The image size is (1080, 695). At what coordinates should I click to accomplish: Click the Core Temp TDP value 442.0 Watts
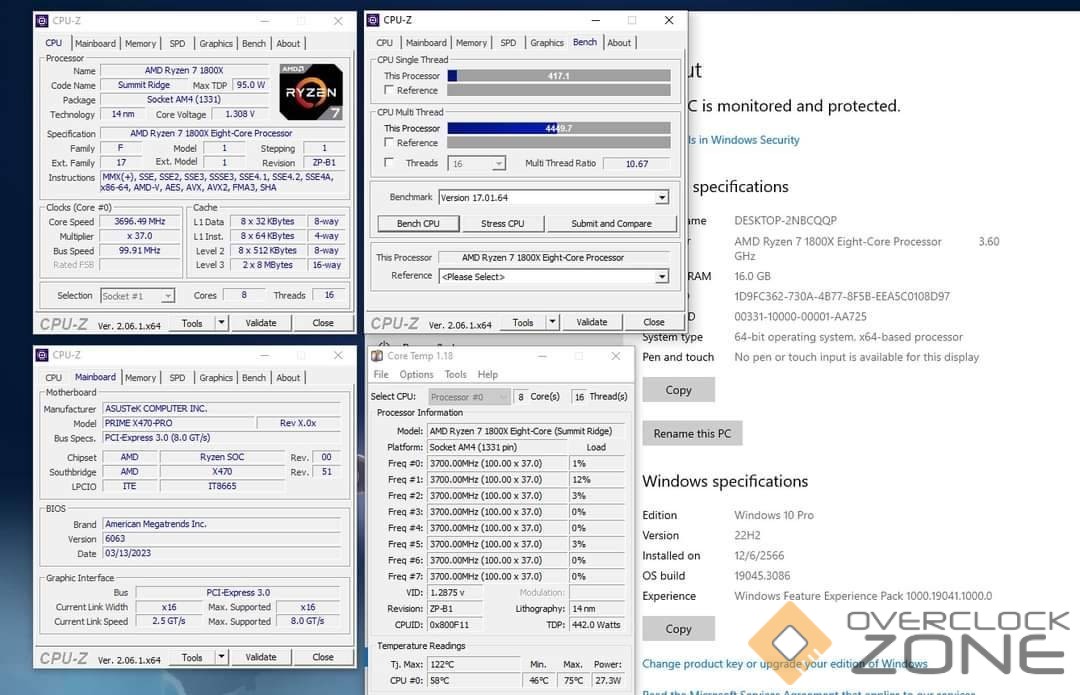(596, 625)
